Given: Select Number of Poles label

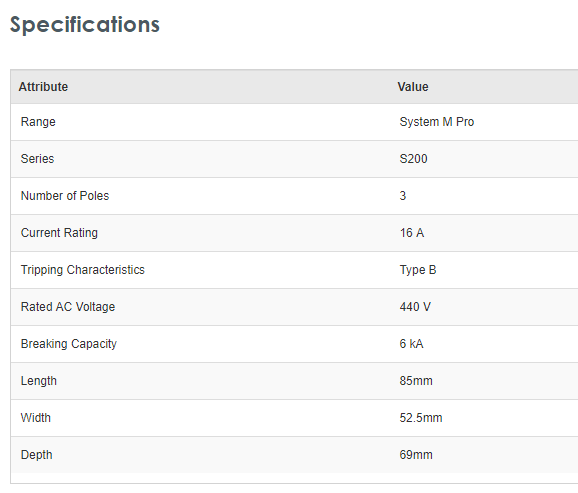Looking at the screenshot, I should tap(65, 196).
